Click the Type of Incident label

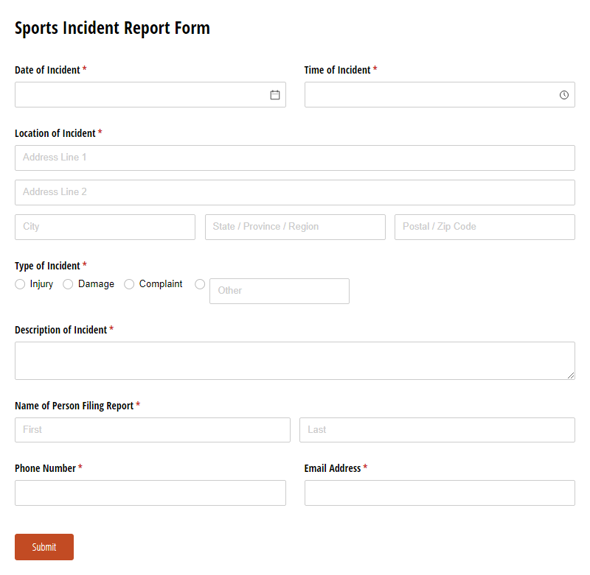(47, 266)
